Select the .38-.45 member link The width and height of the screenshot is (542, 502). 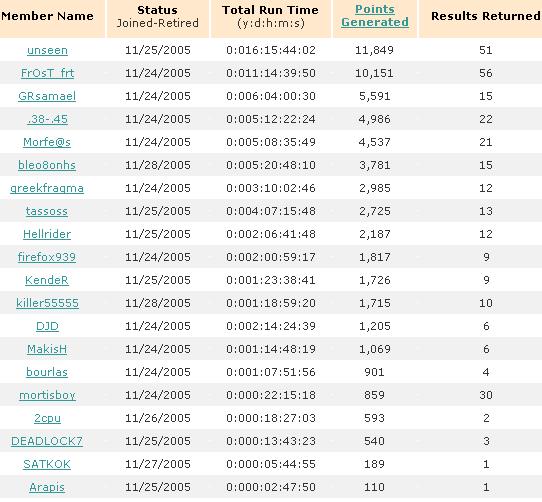(x=47, y=119)
